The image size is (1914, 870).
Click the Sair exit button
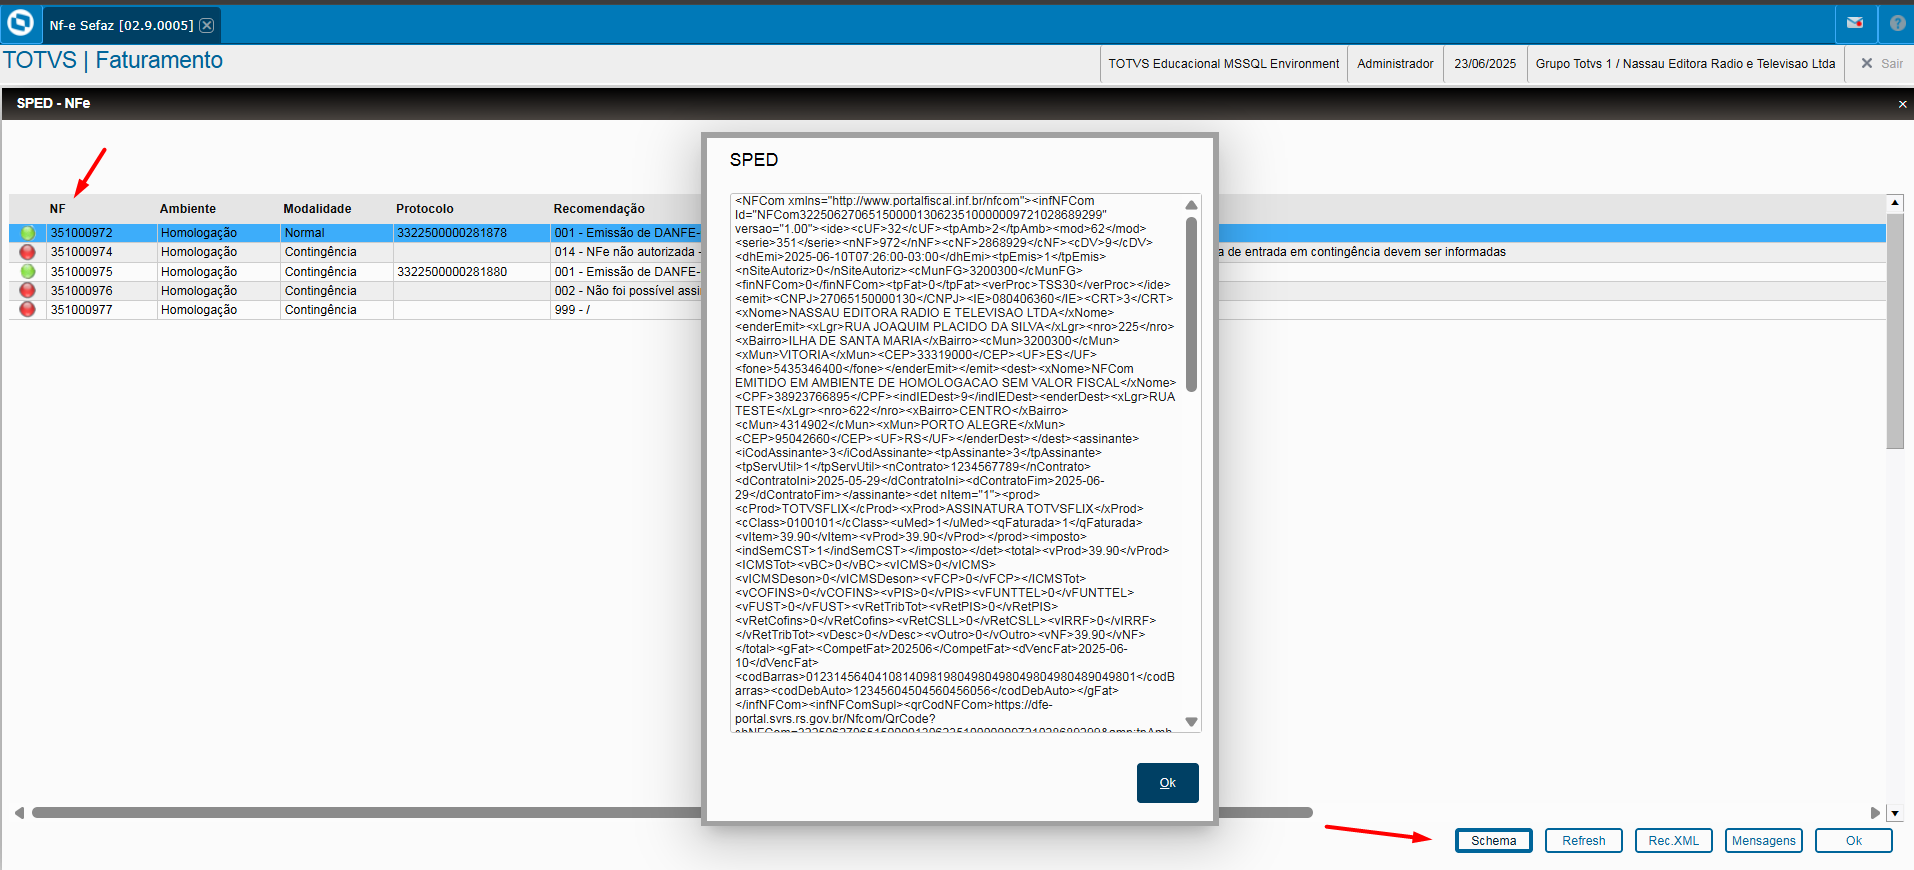1882,63
